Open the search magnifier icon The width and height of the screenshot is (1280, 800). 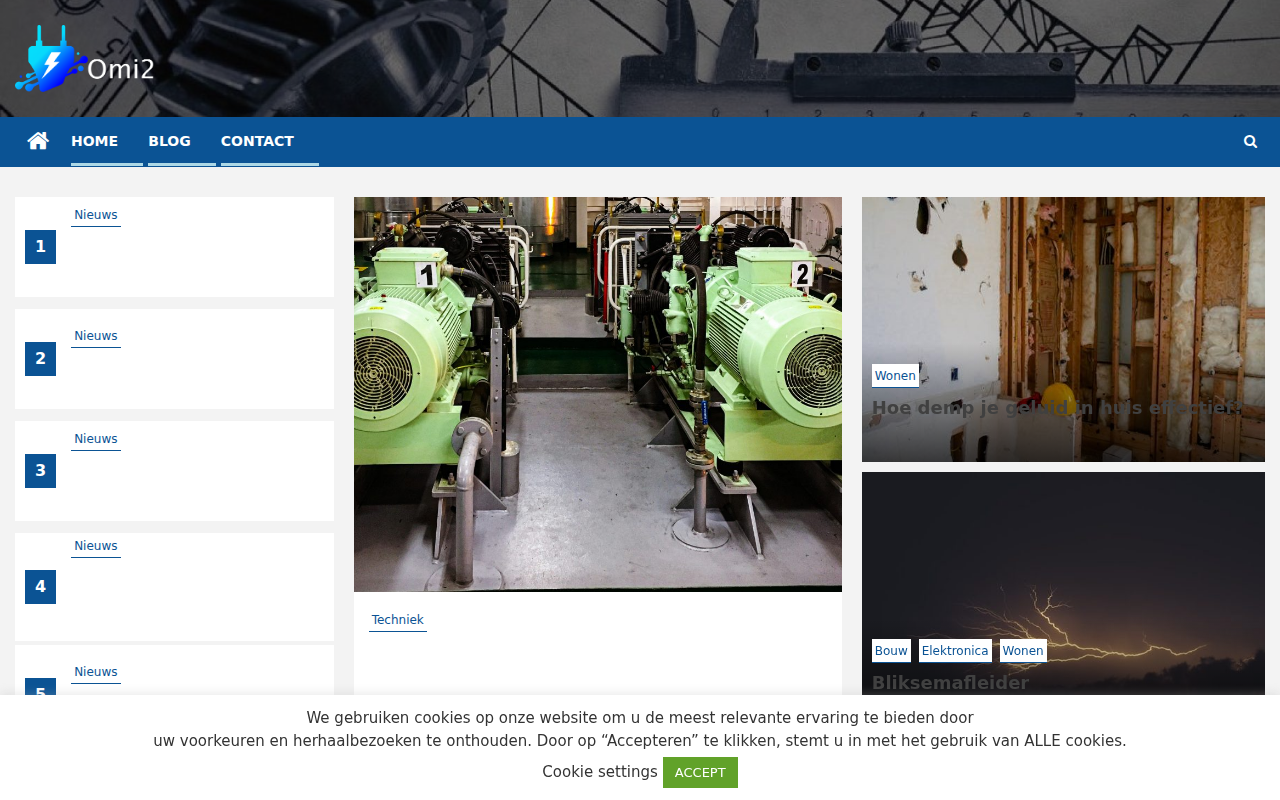[1250, 142]
